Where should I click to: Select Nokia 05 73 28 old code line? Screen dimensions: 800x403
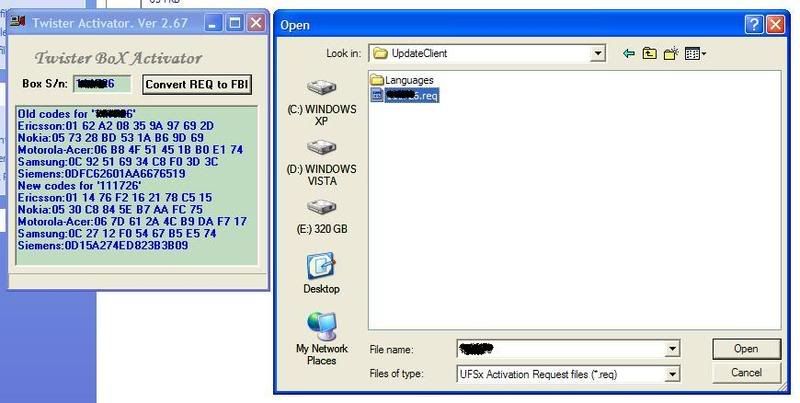111,138
